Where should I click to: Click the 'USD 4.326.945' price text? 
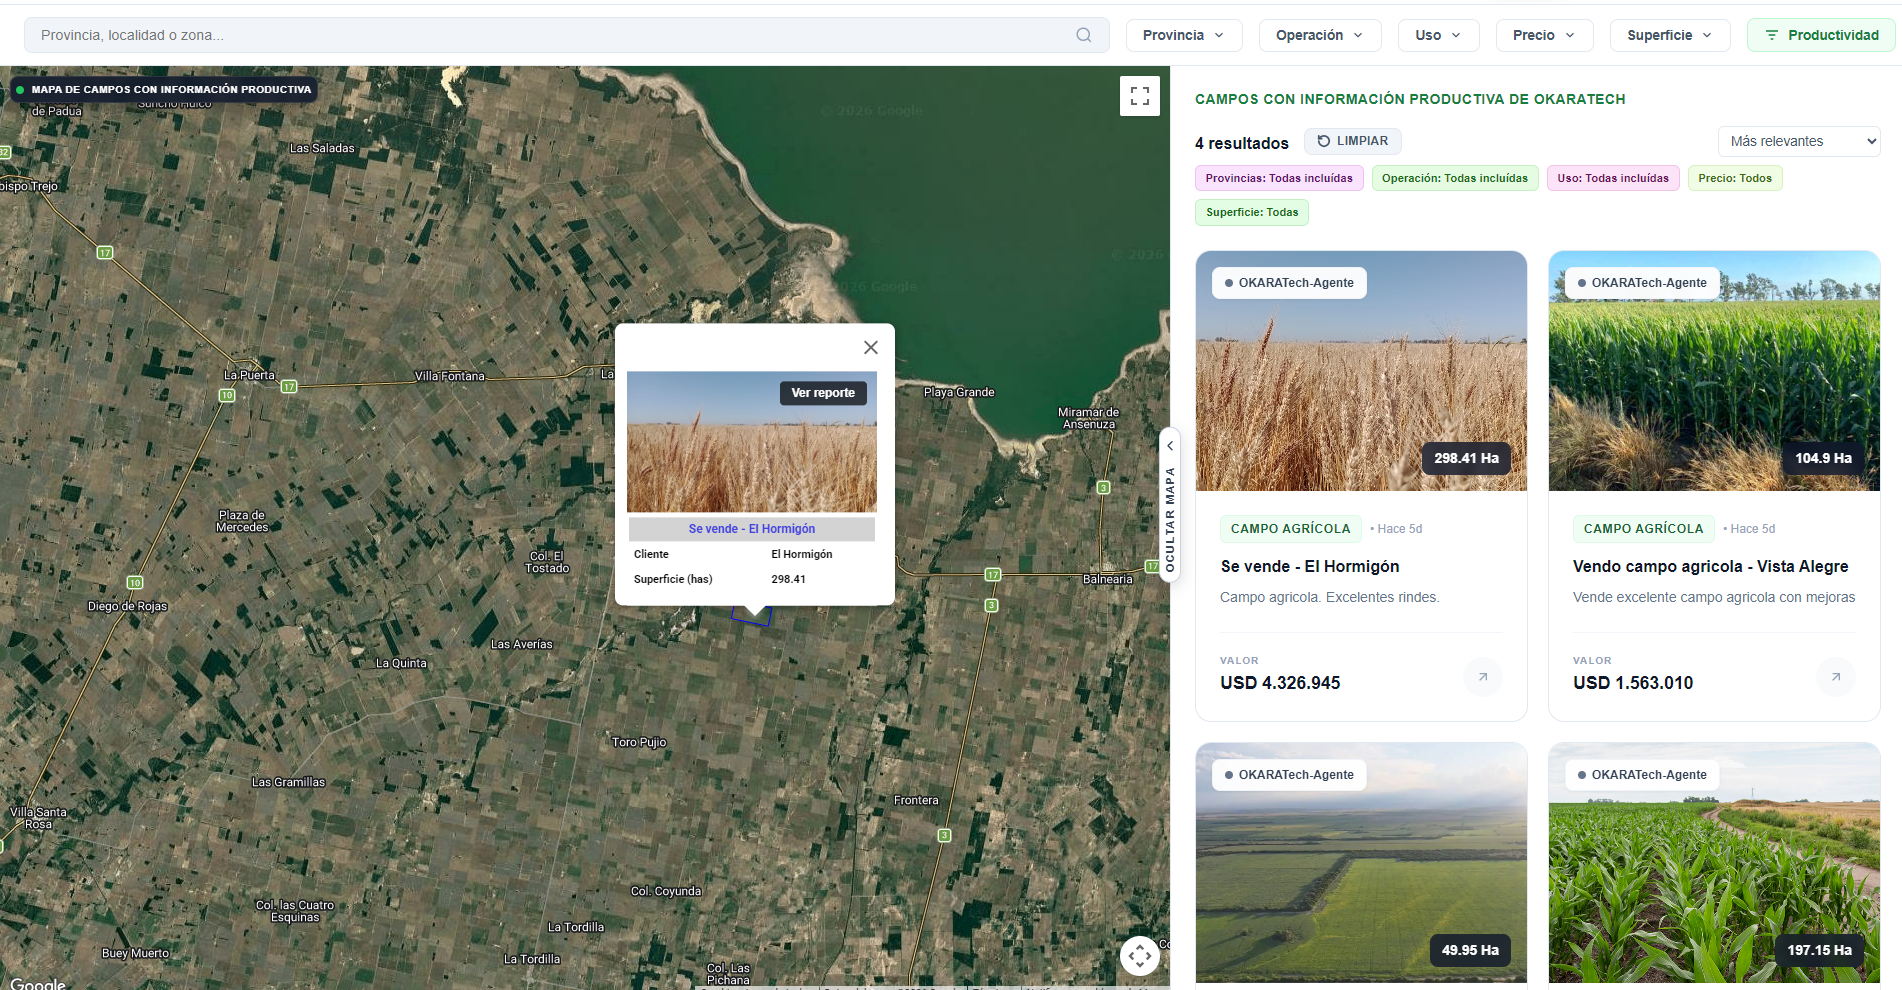coord(1280,683)
